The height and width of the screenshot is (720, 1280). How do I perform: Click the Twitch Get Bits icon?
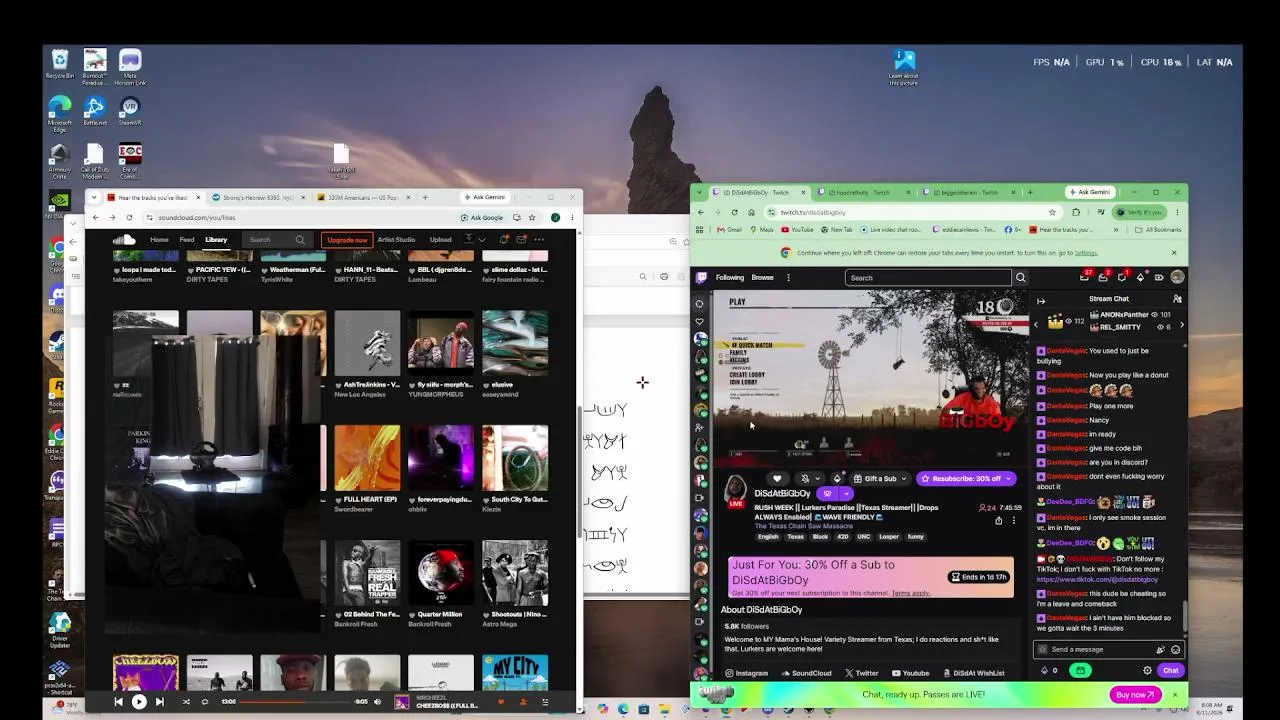click(x=1140, y=278)
